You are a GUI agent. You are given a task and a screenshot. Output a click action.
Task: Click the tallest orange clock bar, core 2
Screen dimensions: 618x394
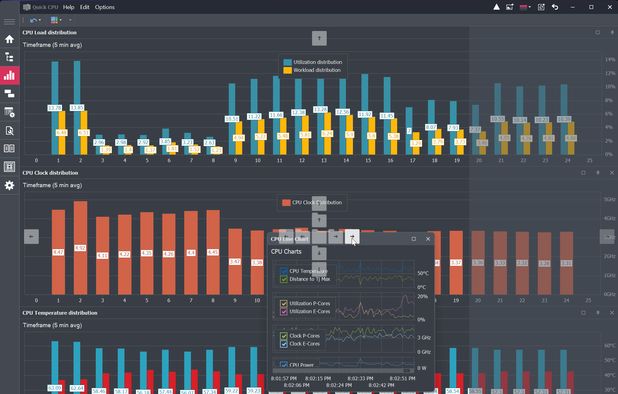click(80, 248)
